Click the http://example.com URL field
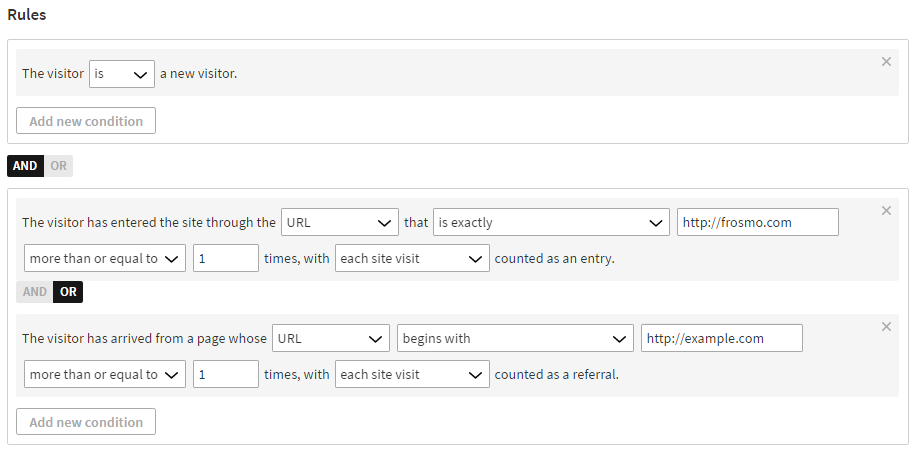Viewport: 916px width, 451px height. 721,339
